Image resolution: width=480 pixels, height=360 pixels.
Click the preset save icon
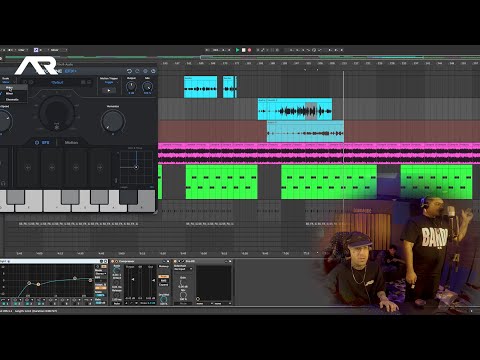(x=83, y=82)
